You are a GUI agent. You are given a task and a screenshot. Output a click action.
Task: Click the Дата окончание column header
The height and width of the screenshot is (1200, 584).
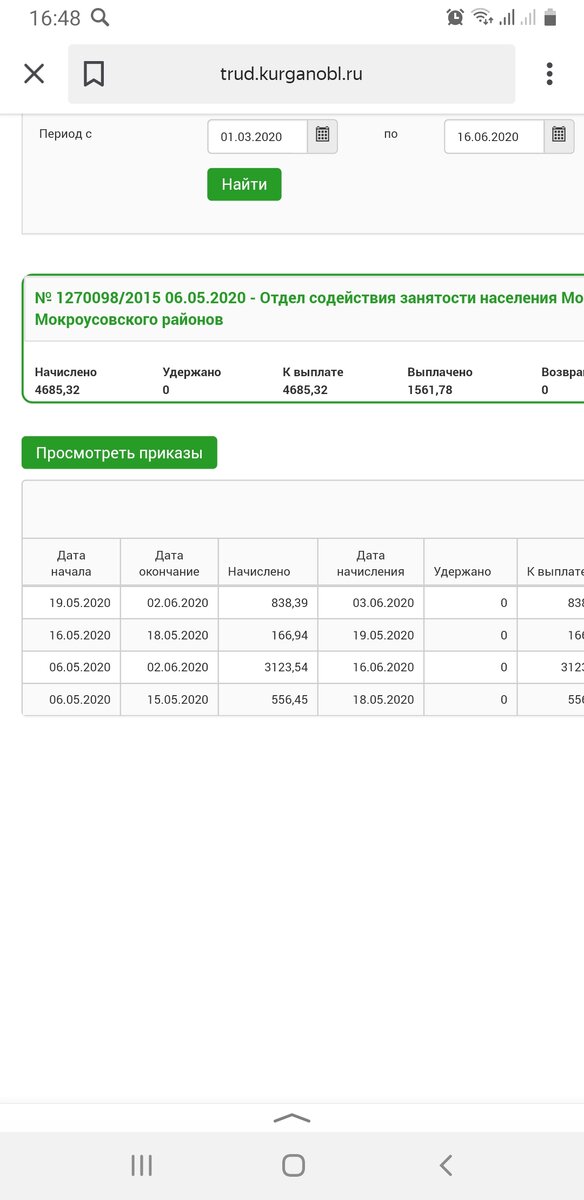point(169,563)
